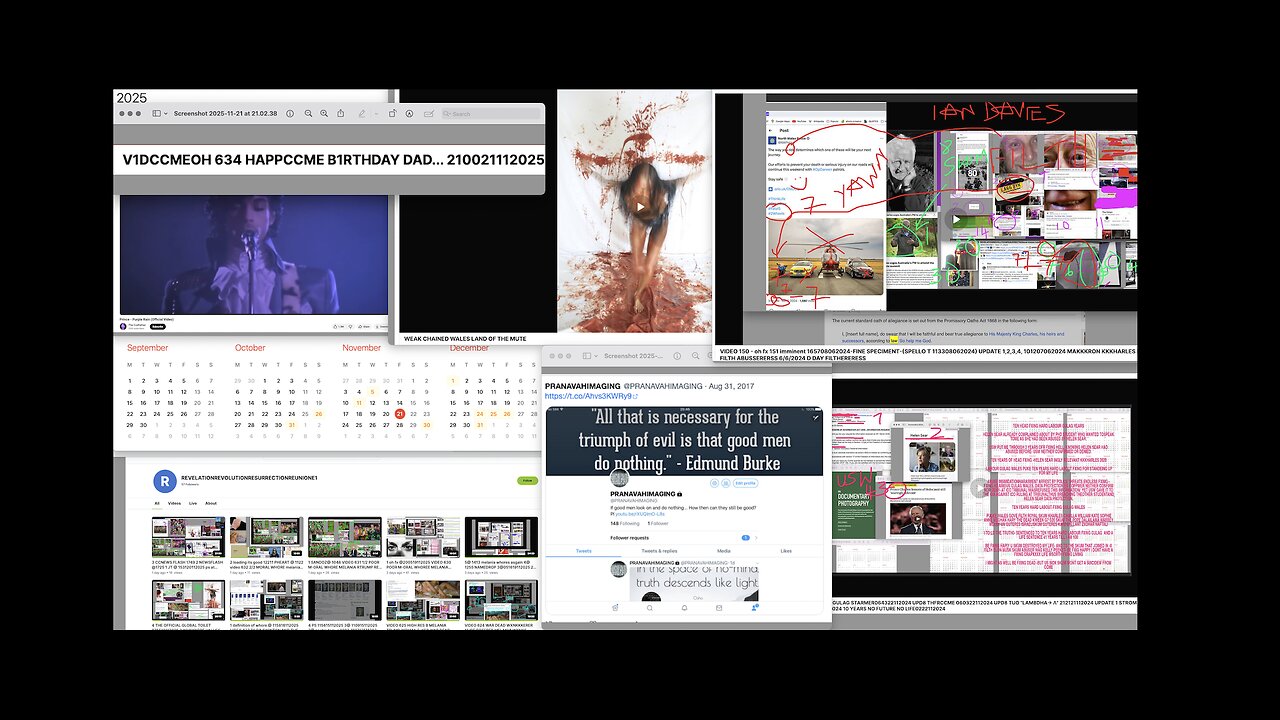This screenshot has height=720, width=1280.
Task: Open '1 SANDOZ@ 1046 VIDEO 631' video thumbnail
Action: click(x=344, y=537)
